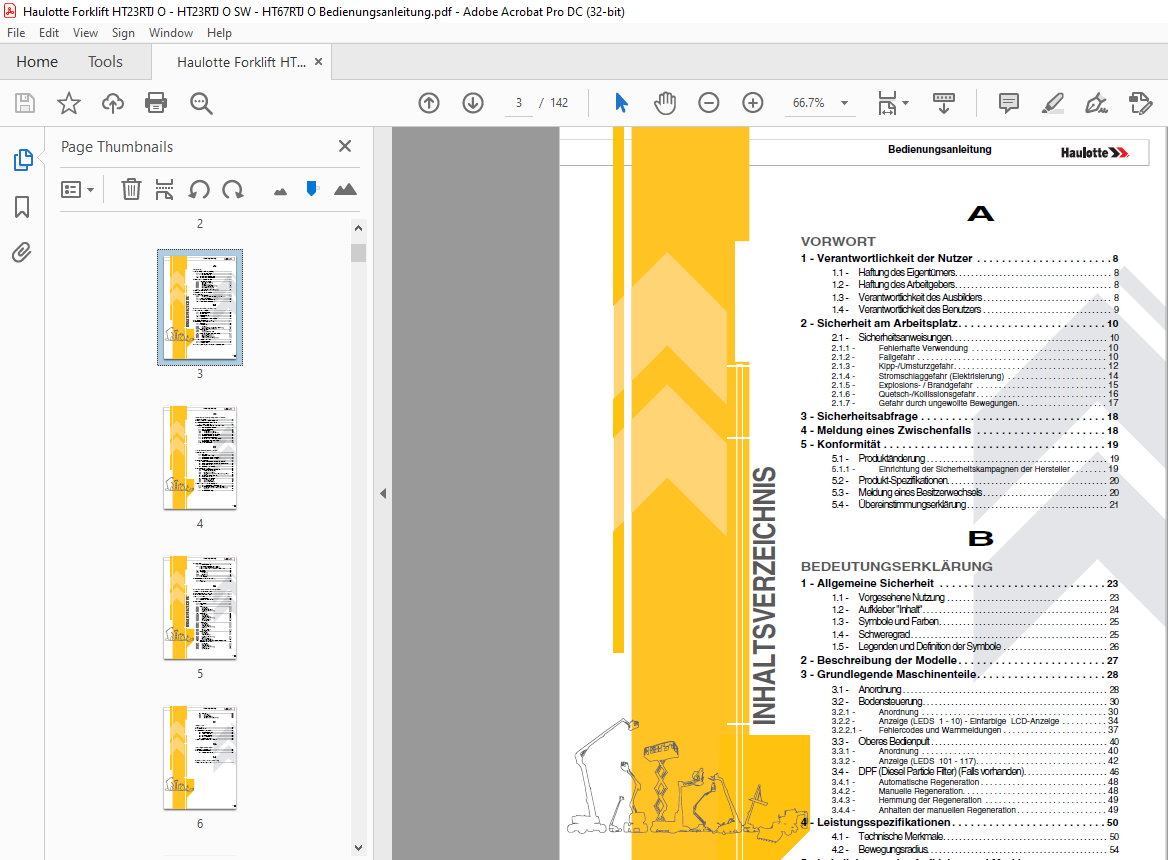Close the Page Thumbnails panel
1168x860 pixels.
(x=345, y=146)
